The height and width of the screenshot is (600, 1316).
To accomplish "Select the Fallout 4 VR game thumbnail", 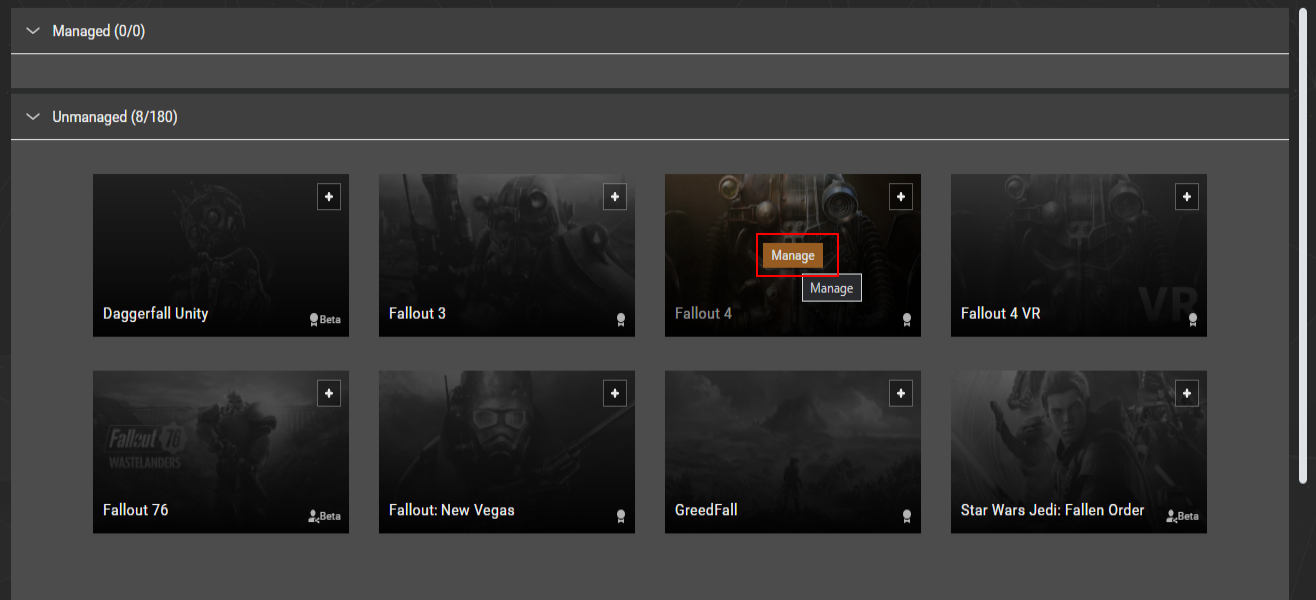I will click(1079, 255).
